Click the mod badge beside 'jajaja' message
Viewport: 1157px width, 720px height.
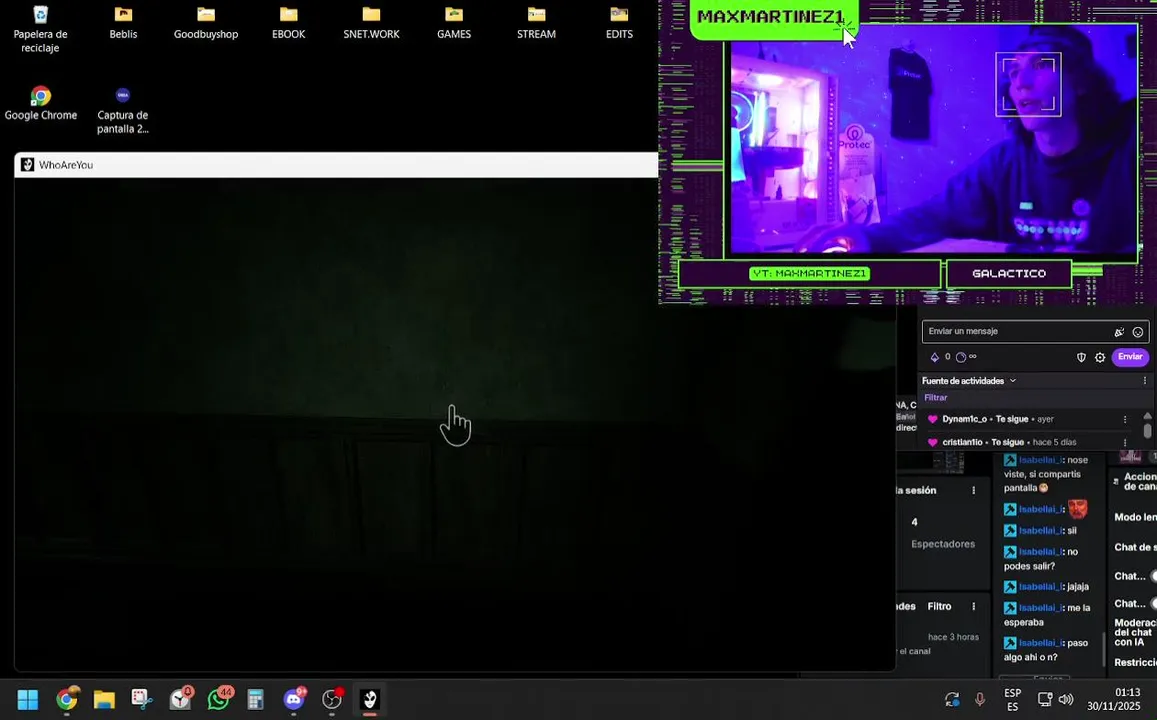(1010, 586)
